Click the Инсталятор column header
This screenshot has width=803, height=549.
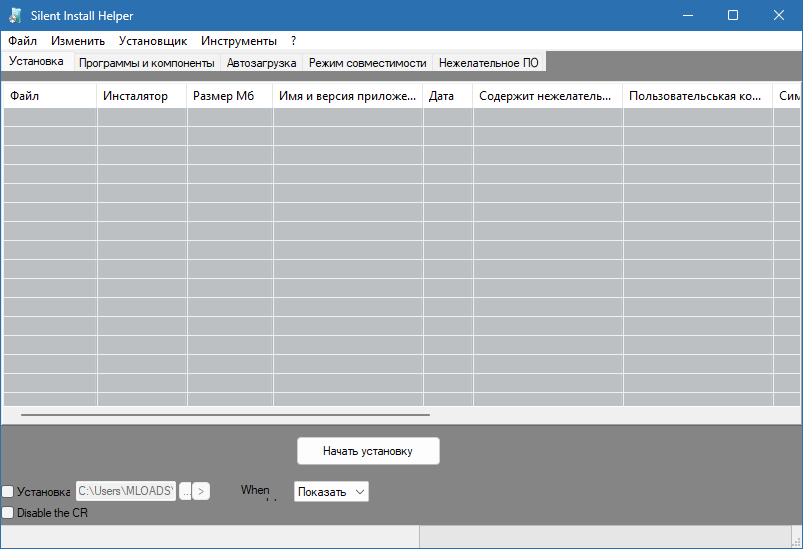141,96
